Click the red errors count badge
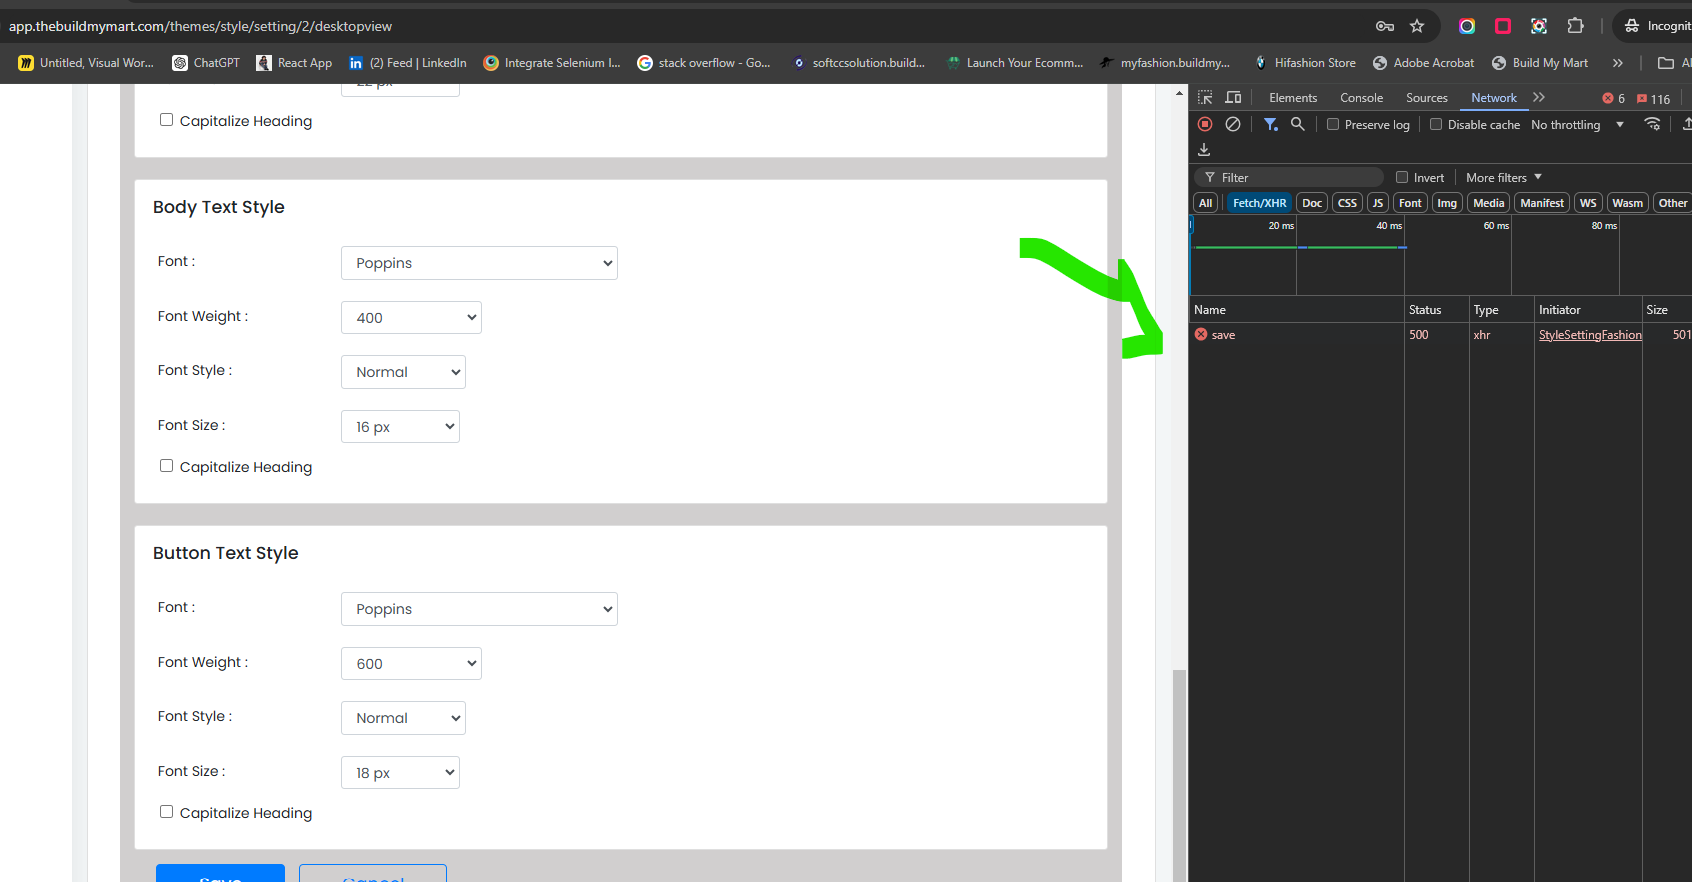1692x882 pixels. click(x=1613, y=99)
